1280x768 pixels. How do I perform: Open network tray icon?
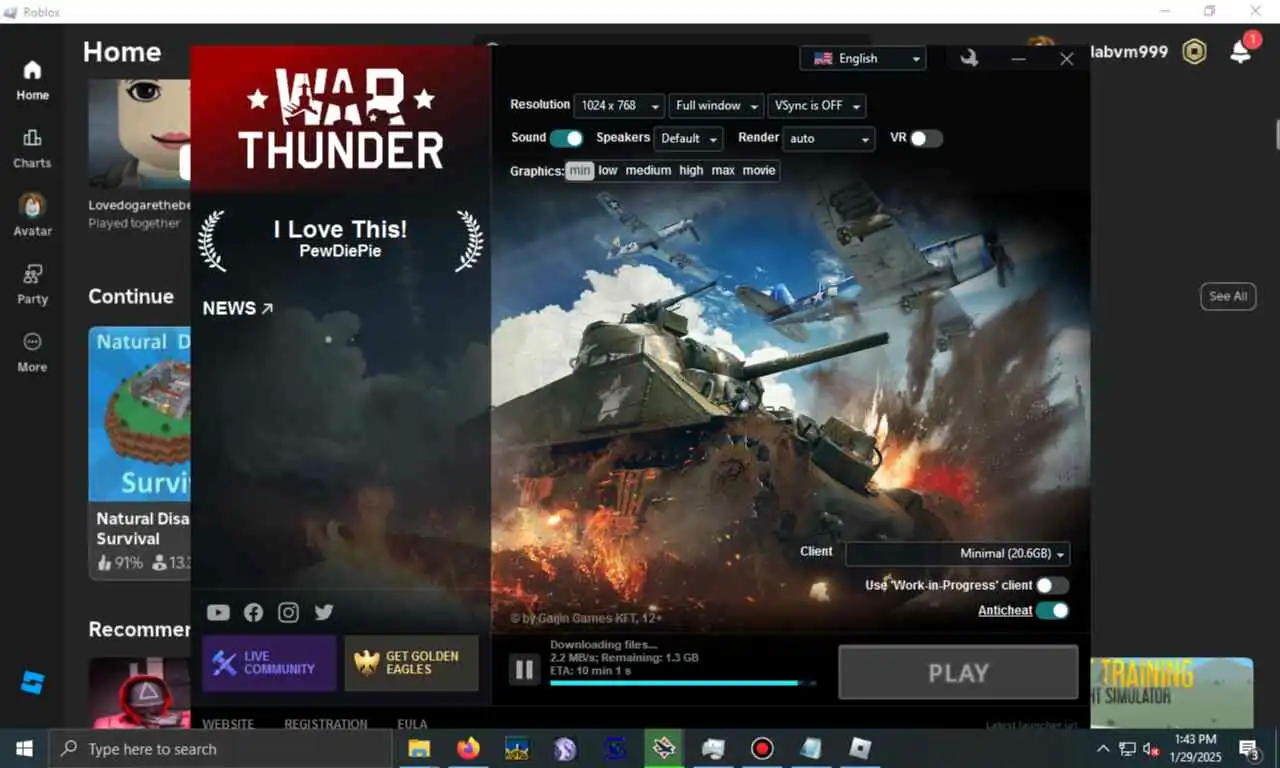click(x=1127, y=748)
